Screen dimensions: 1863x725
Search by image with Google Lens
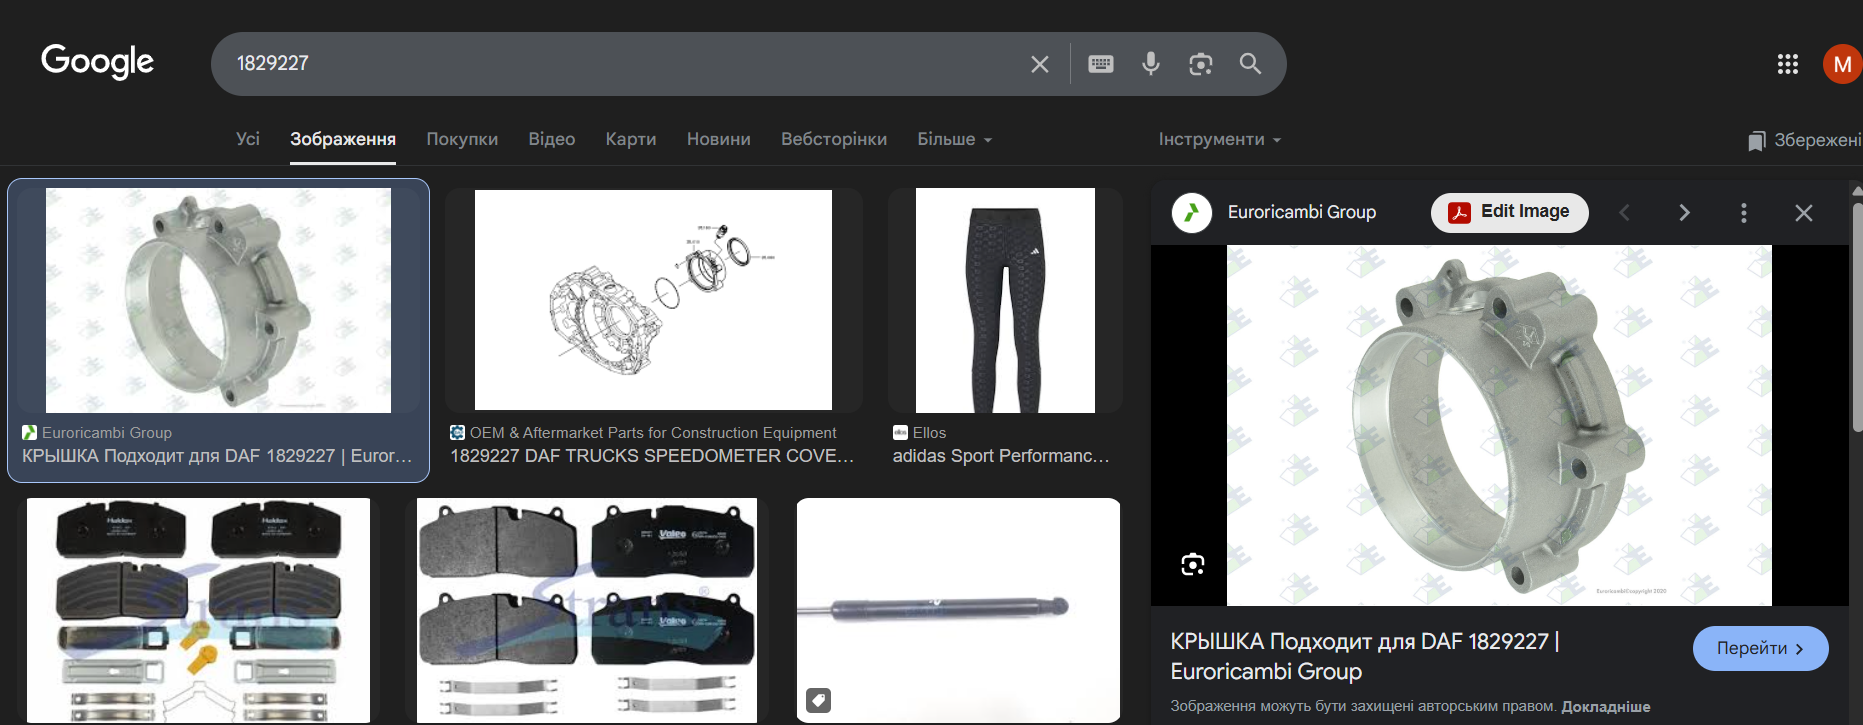point(1200,64)
